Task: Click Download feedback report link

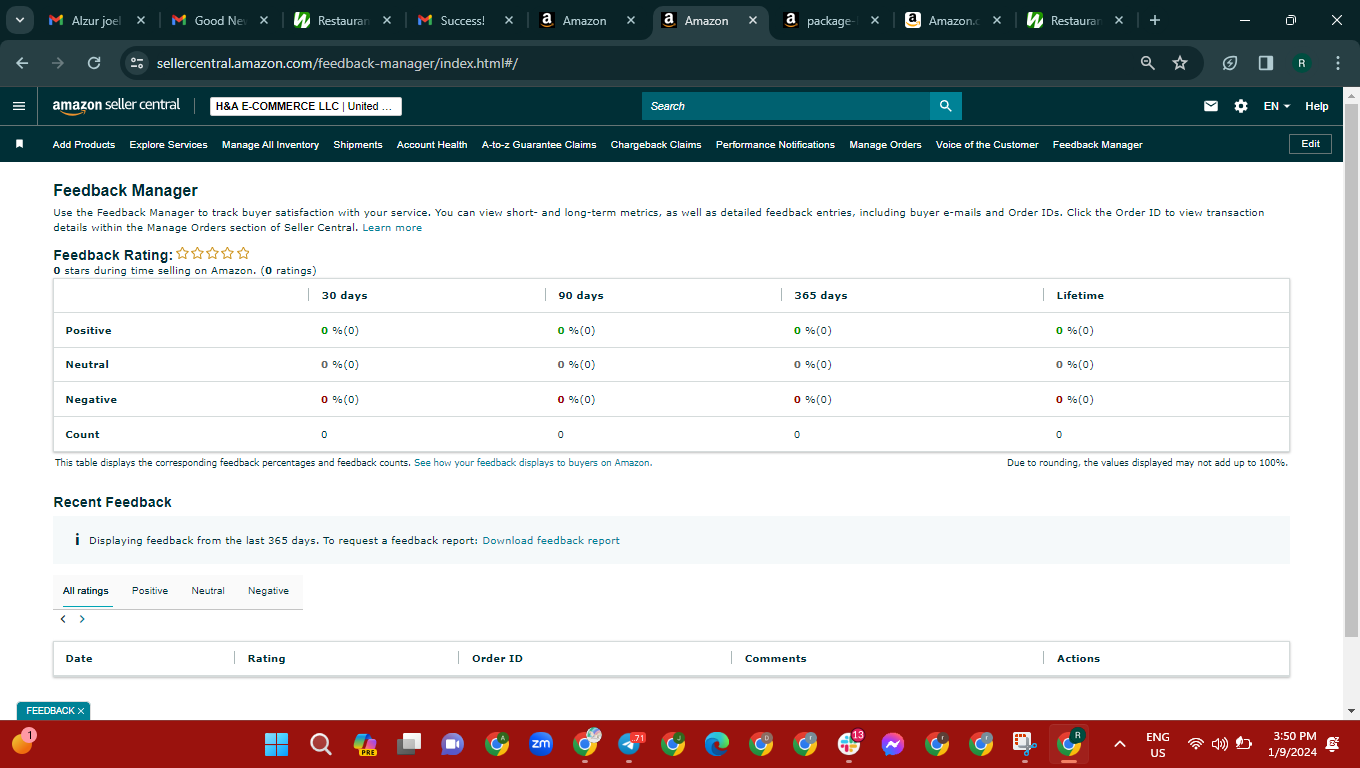Action: (551, 540)
